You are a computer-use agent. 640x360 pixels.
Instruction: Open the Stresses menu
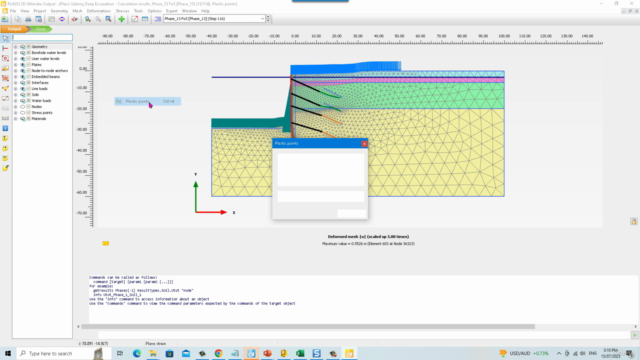pyautogui.click(x=122, y=11)
